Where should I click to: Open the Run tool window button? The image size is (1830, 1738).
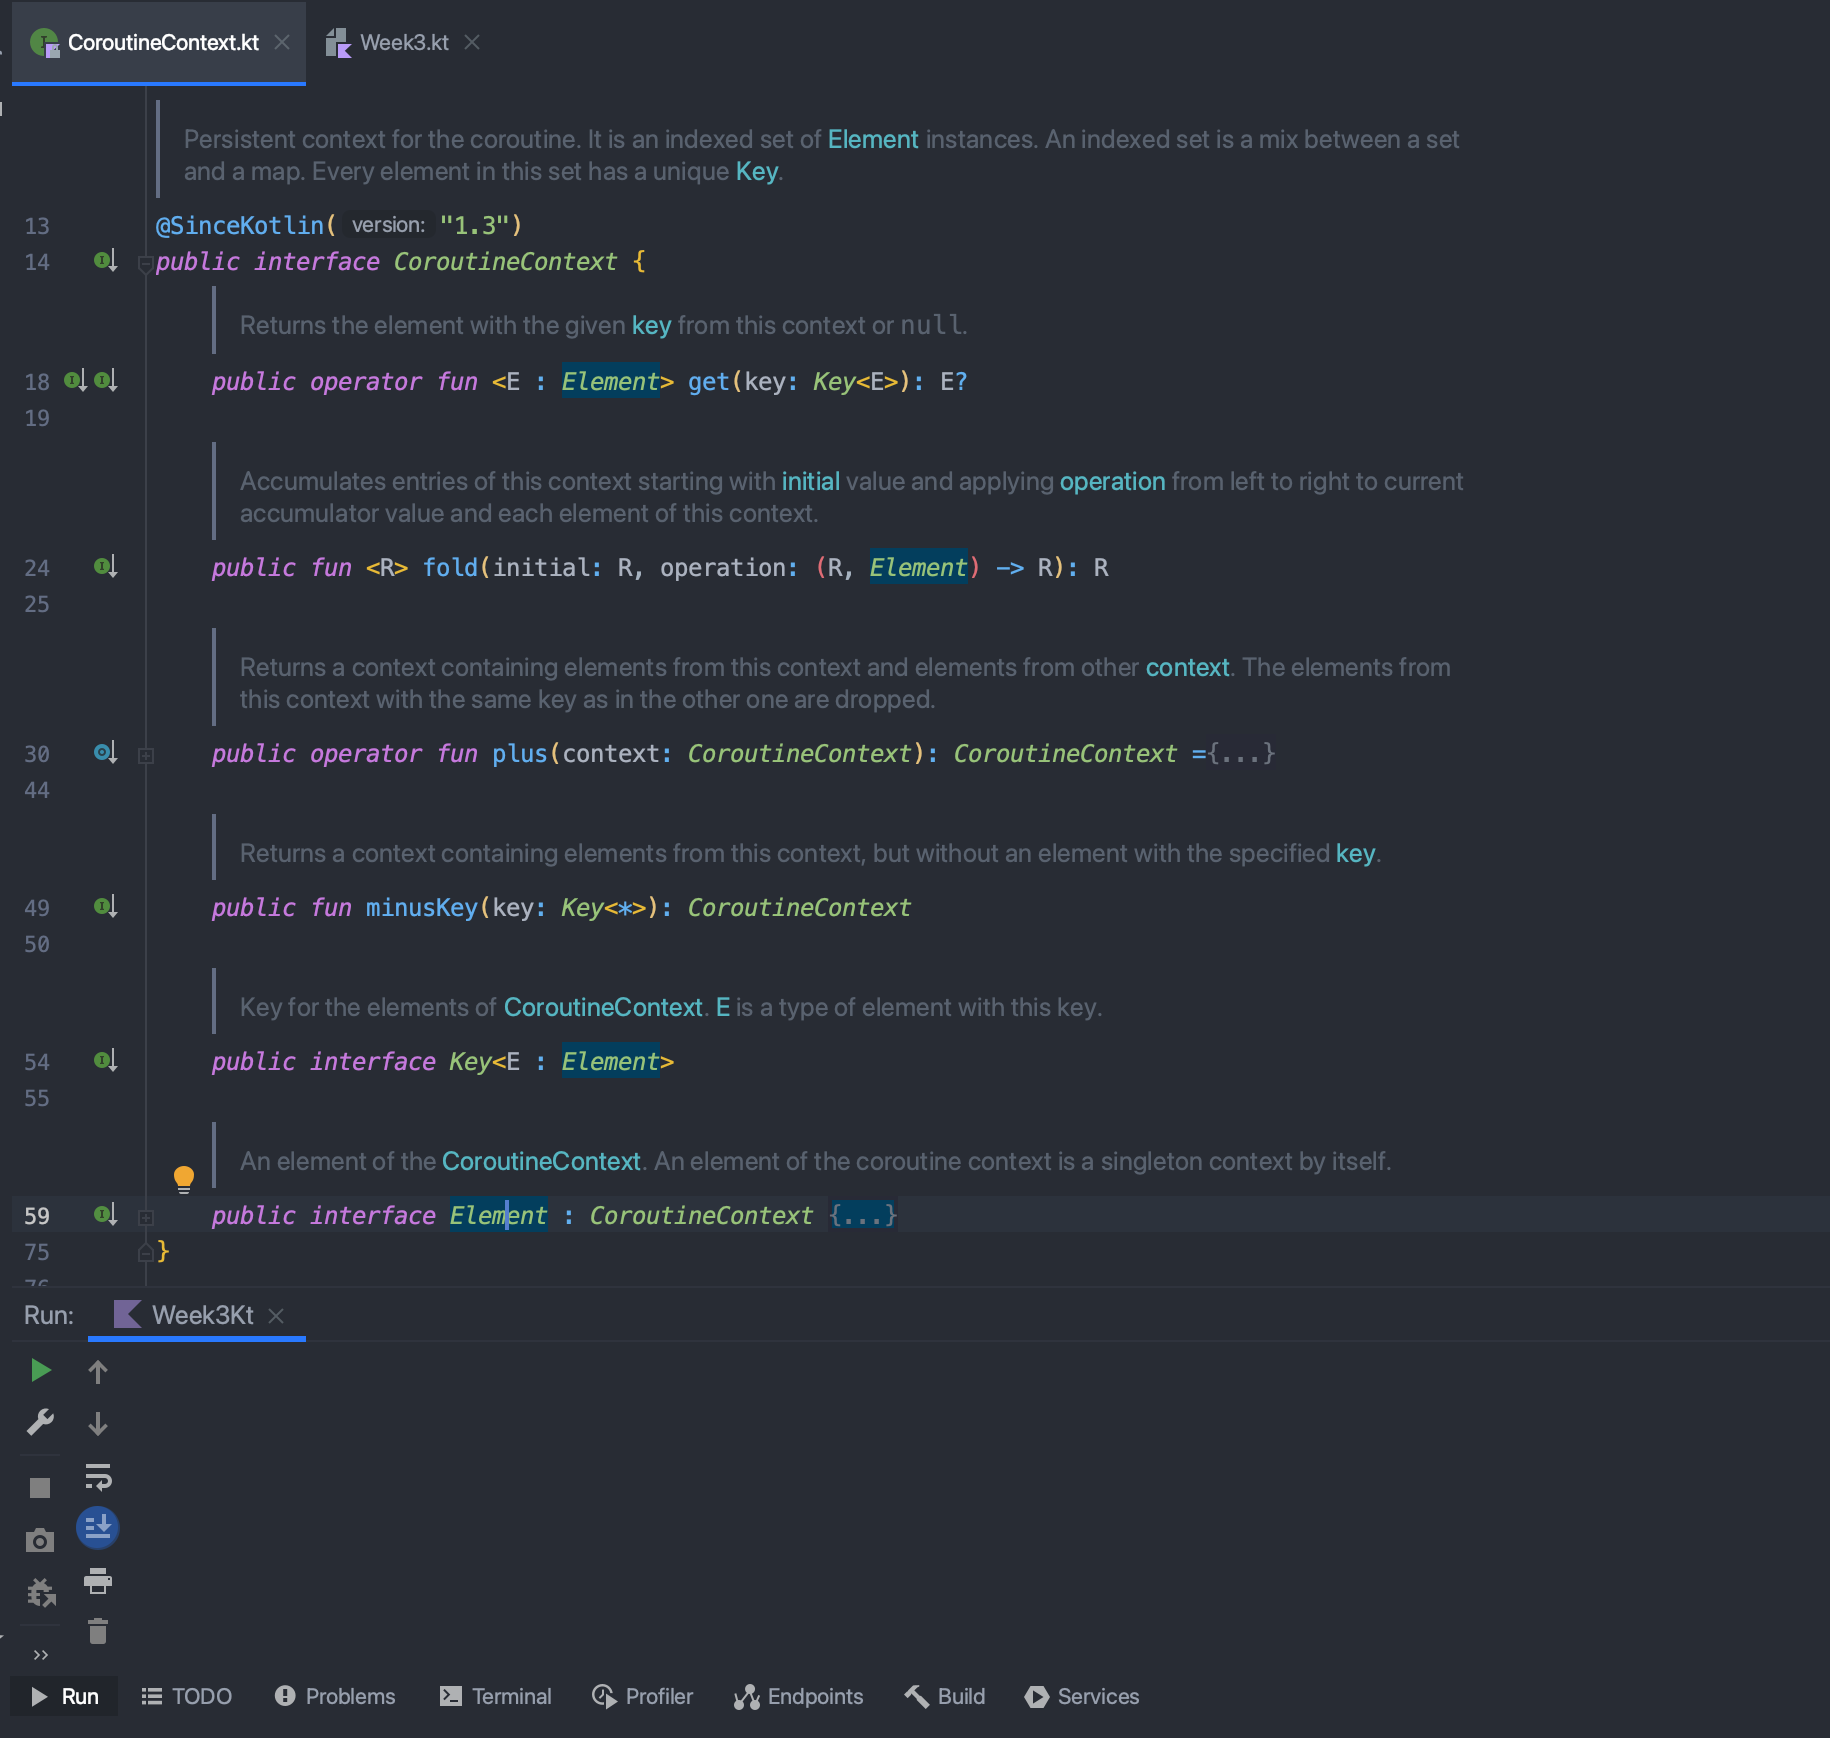[65, 1696]
